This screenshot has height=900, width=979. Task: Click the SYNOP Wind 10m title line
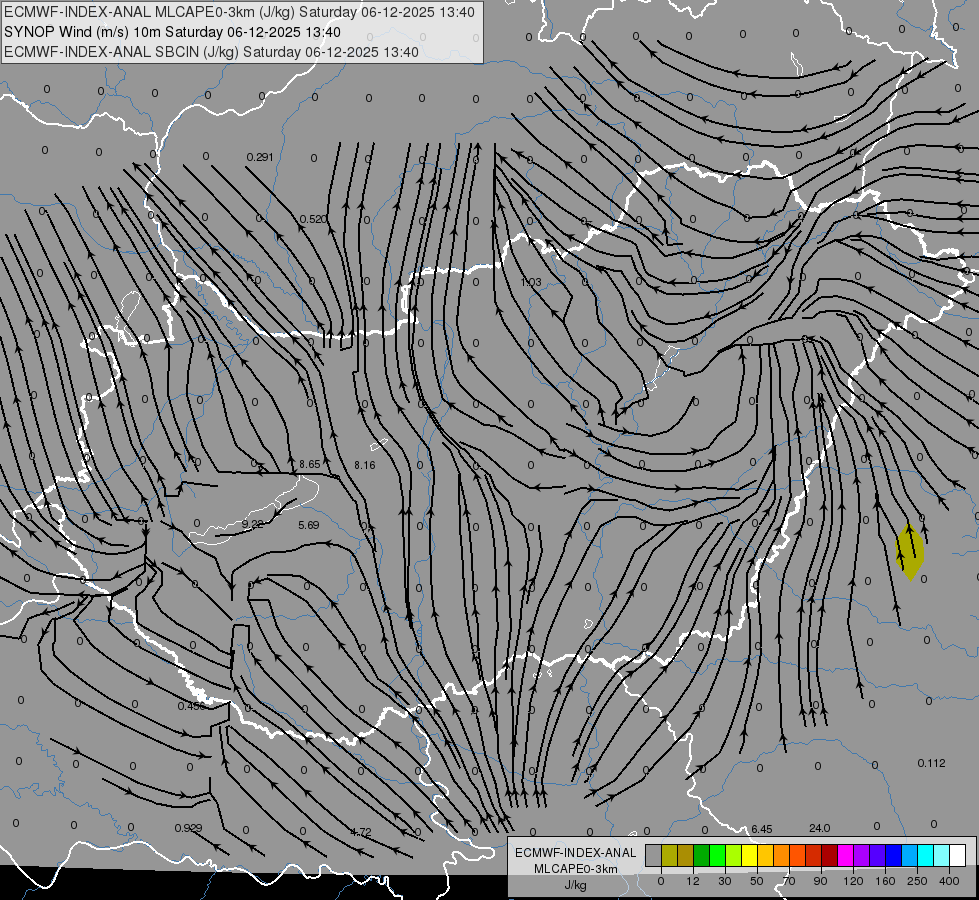pos(172,32)
